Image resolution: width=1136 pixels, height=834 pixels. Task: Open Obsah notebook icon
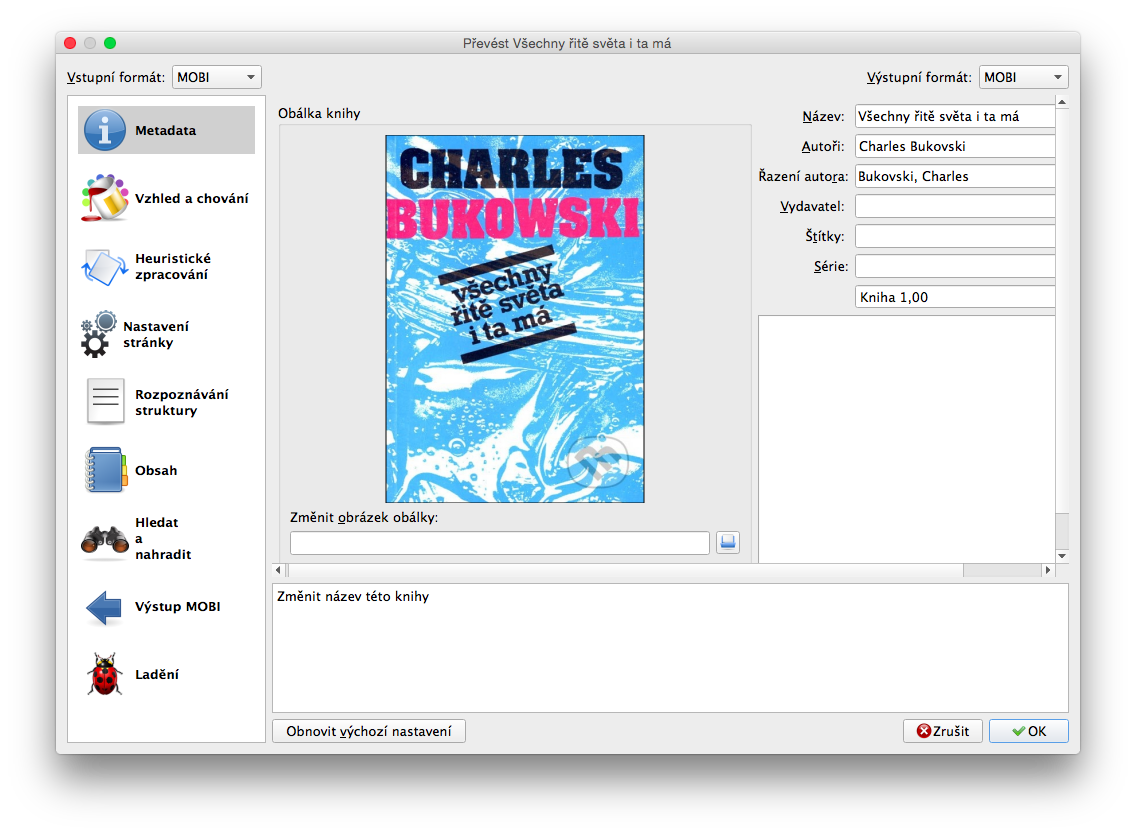coord(104,470)
